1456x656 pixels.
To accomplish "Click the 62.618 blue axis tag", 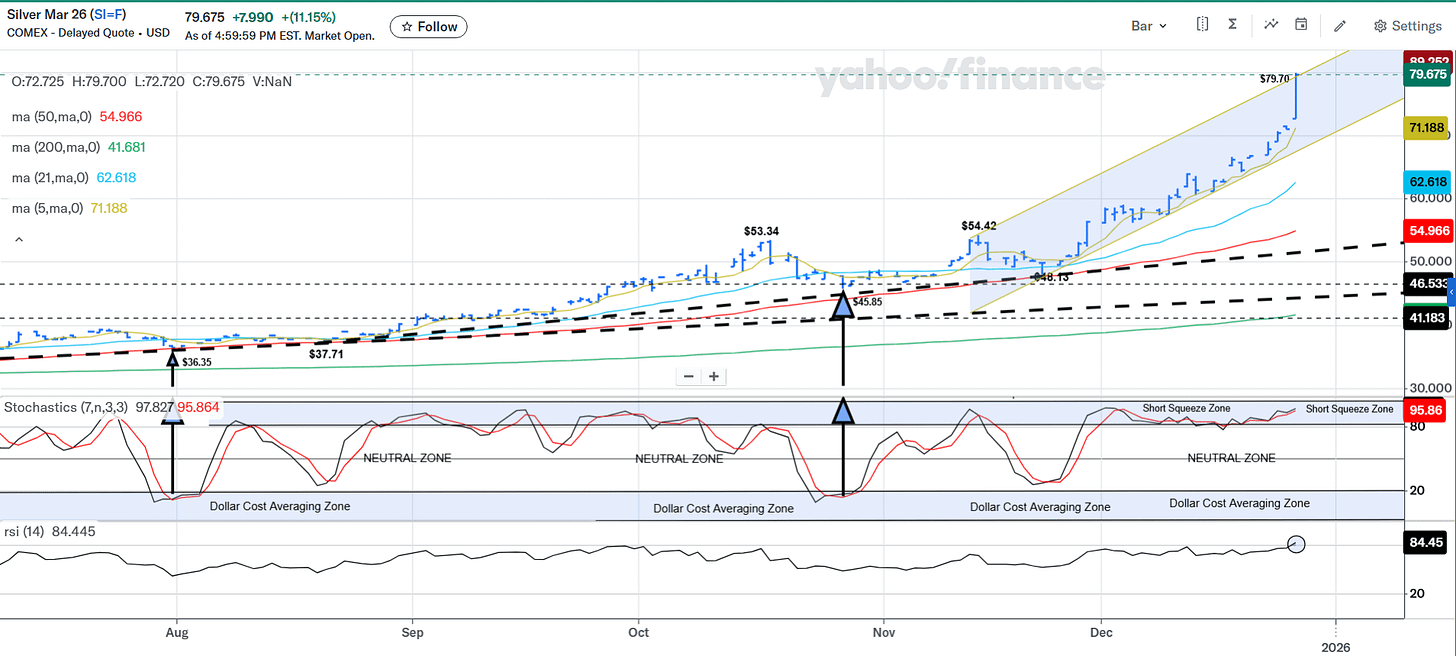I will click(x=1427, y=181).
